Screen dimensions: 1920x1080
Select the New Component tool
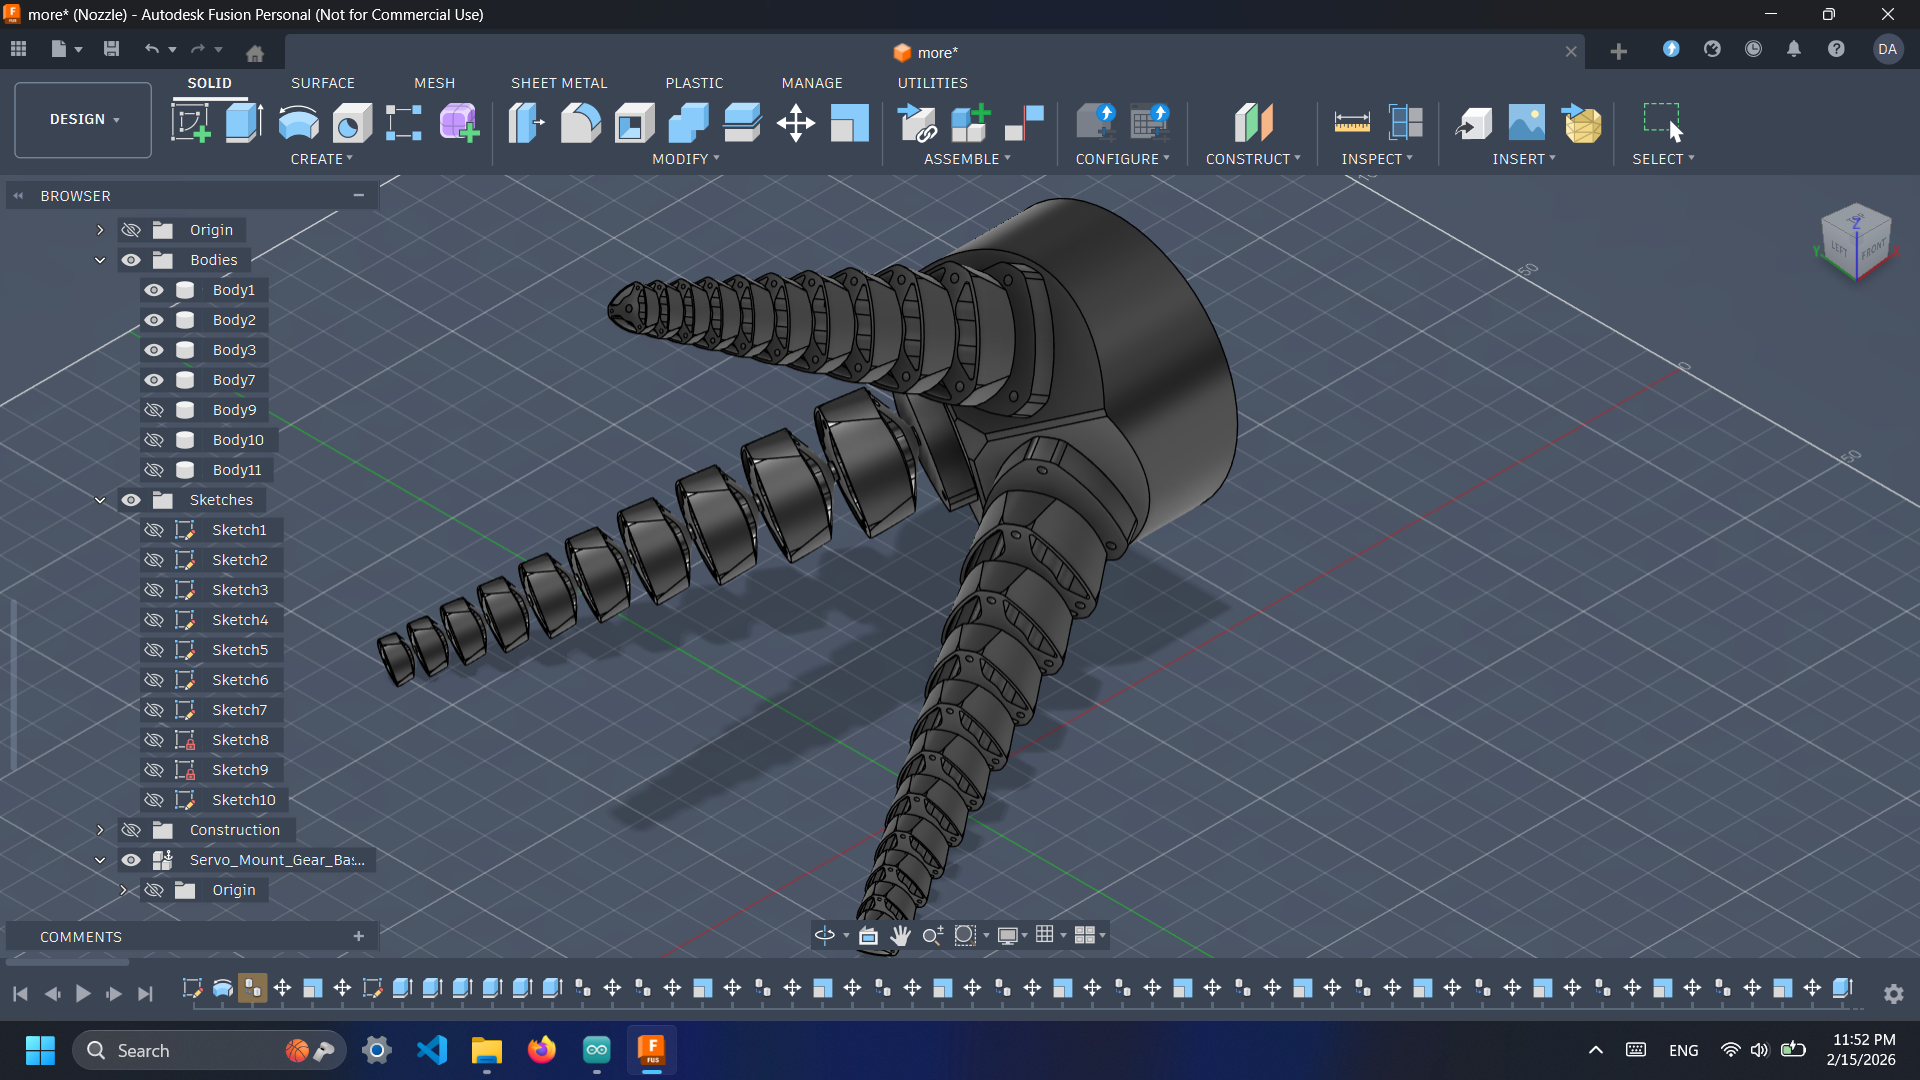tap(970, 123)
